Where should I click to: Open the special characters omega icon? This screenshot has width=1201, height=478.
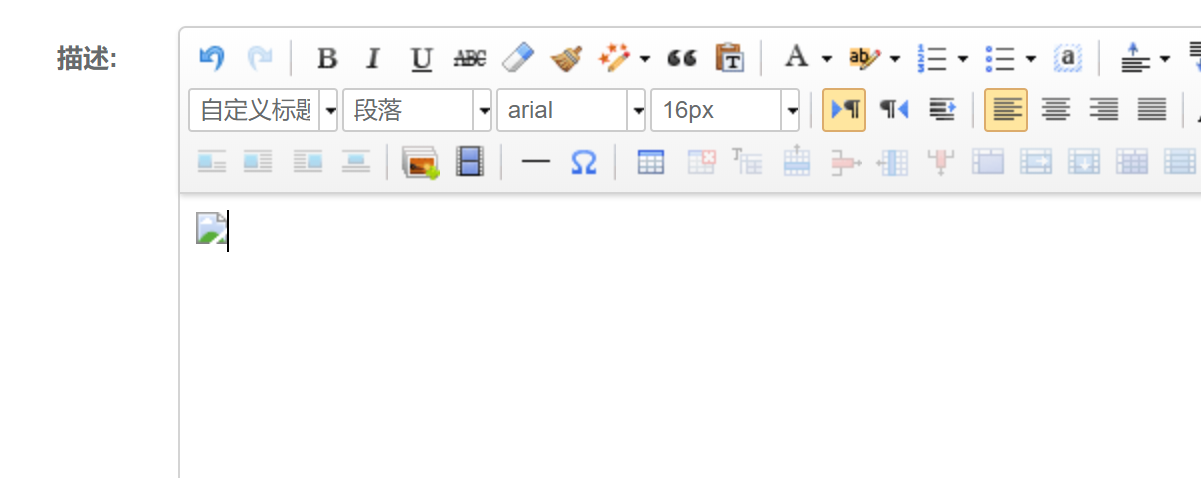click(x=584, y=161)
